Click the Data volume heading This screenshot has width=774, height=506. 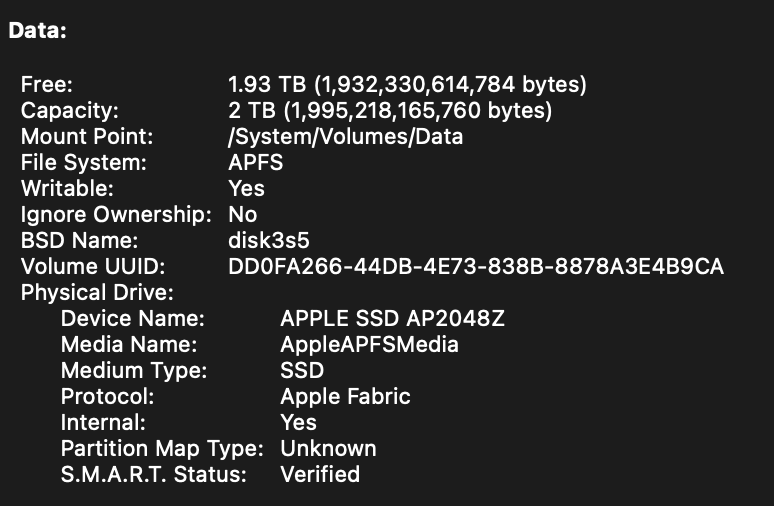point(38,31)
